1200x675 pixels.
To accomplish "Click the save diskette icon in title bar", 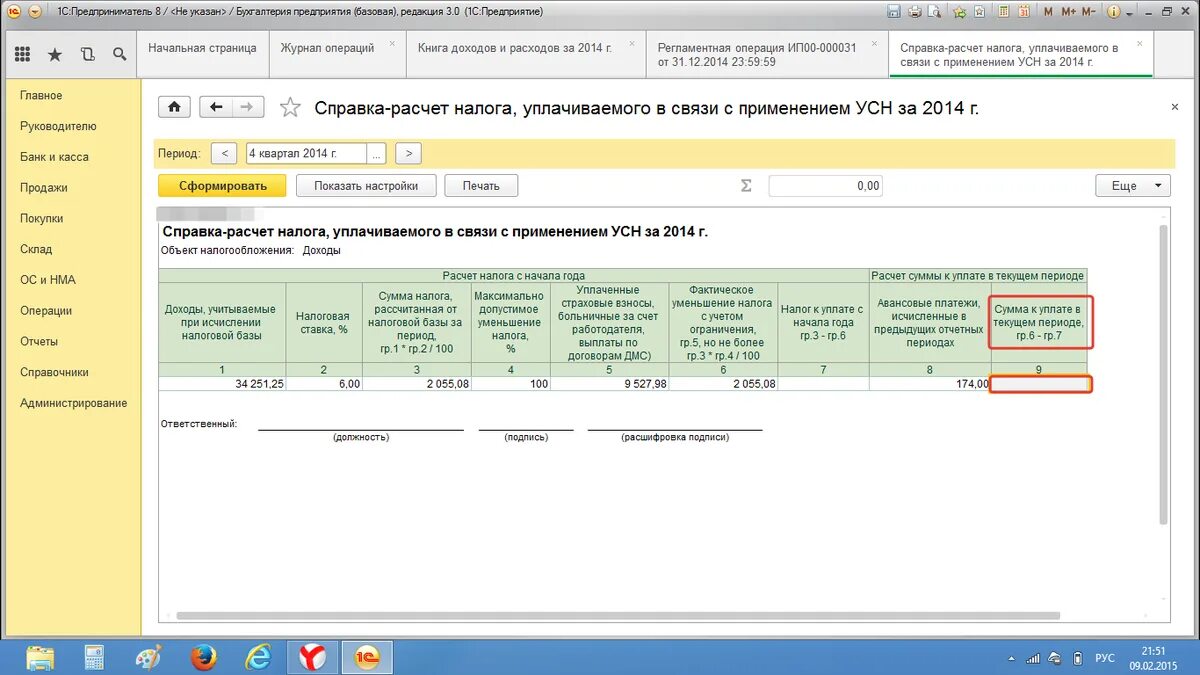I will point(894,12).
